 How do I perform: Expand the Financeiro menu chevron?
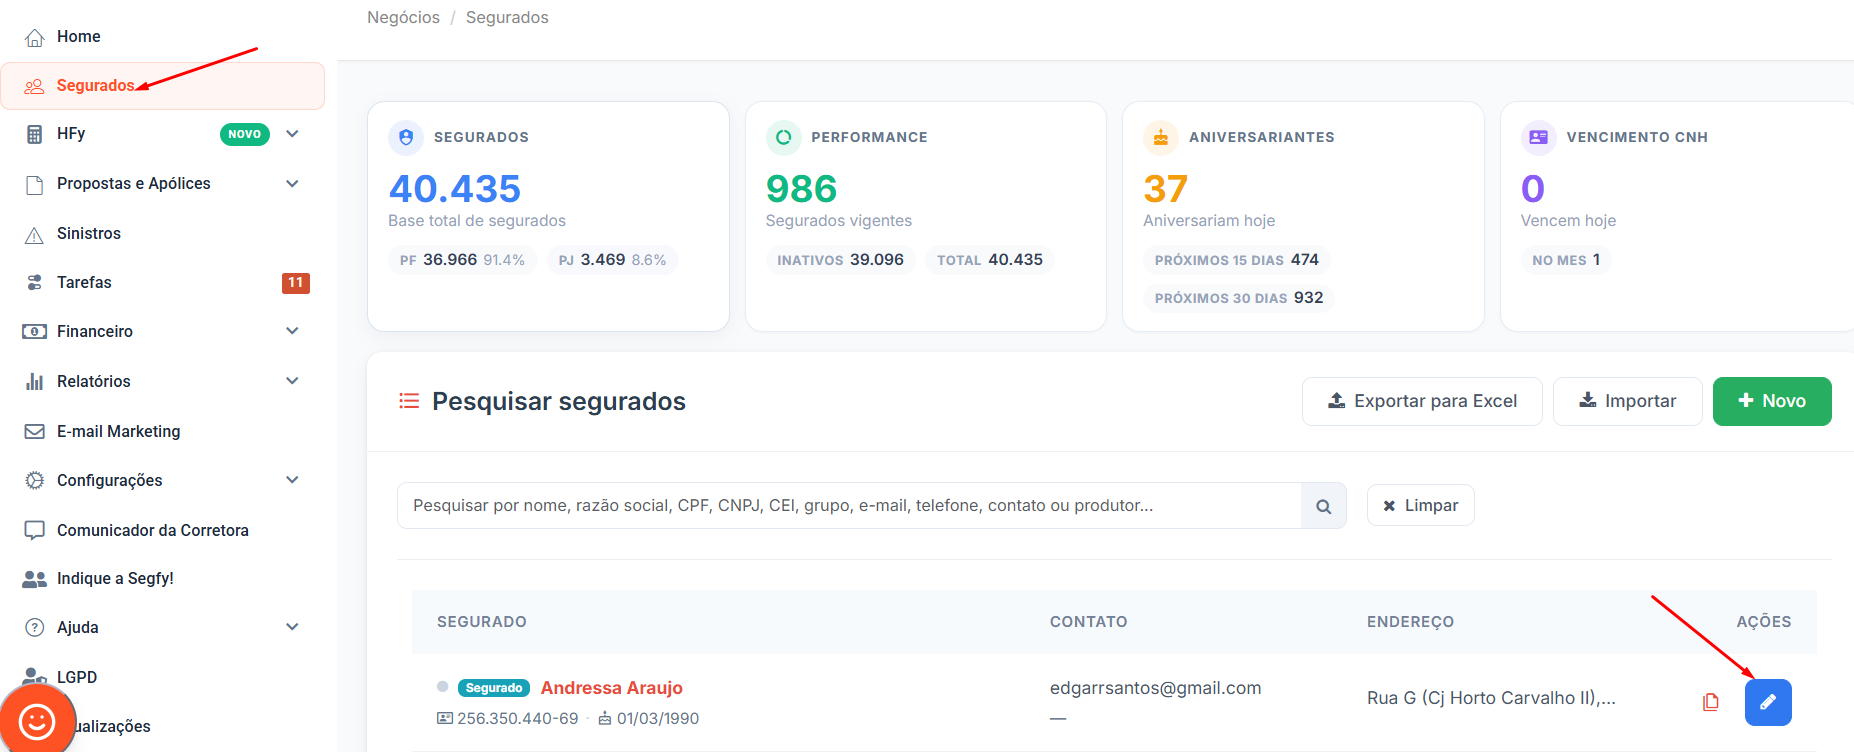coord(292,331)
